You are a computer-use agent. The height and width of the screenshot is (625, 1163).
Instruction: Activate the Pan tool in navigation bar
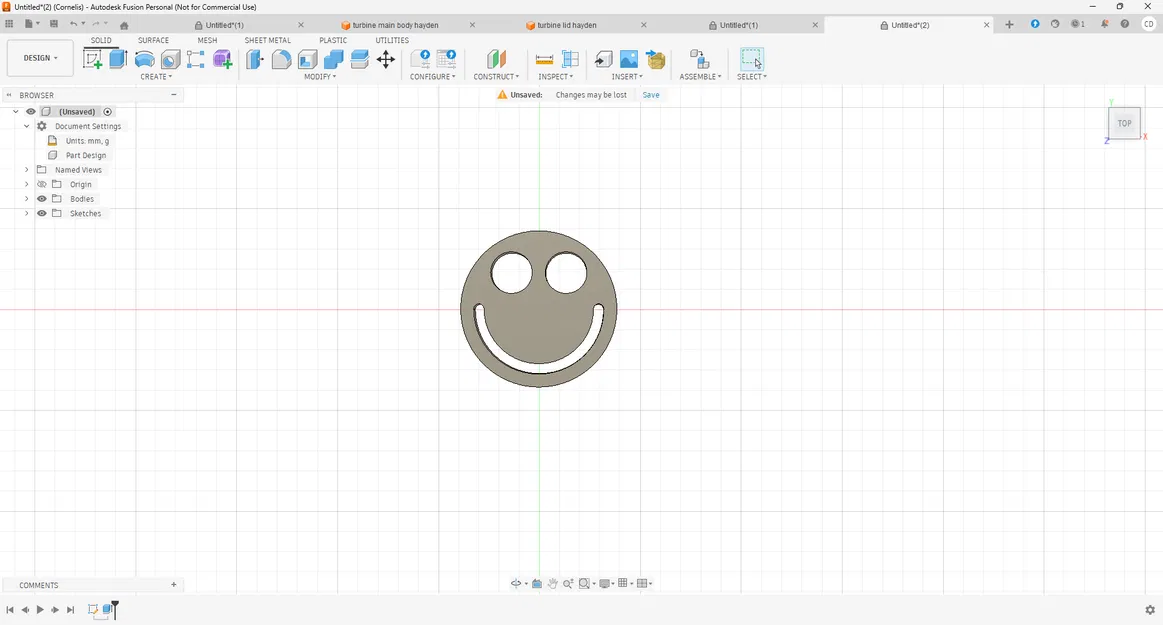pyautogui.click(x=552, y=583)
